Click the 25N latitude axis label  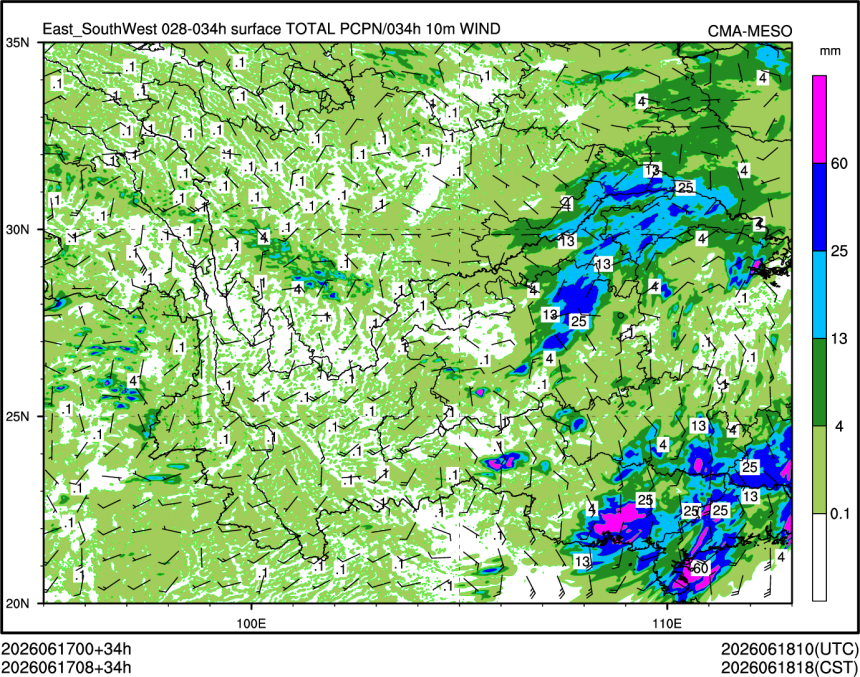(x=17, y=416)
